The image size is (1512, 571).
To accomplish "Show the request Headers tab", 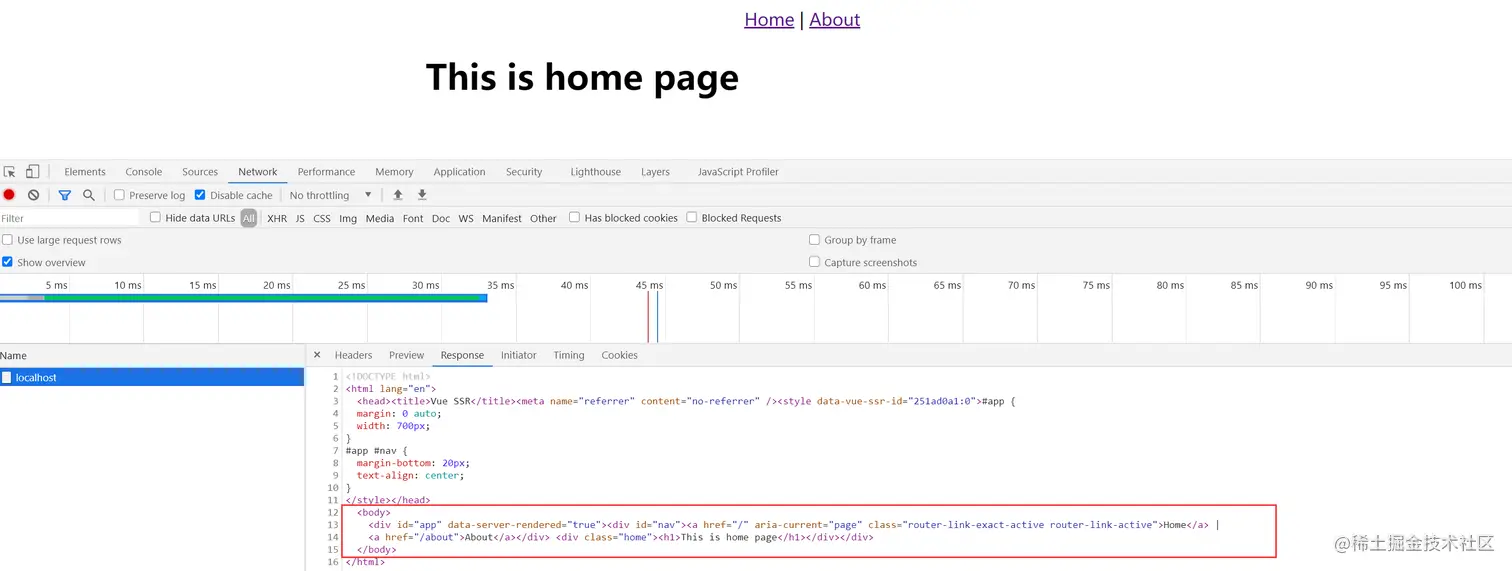I will coord(353,355).
